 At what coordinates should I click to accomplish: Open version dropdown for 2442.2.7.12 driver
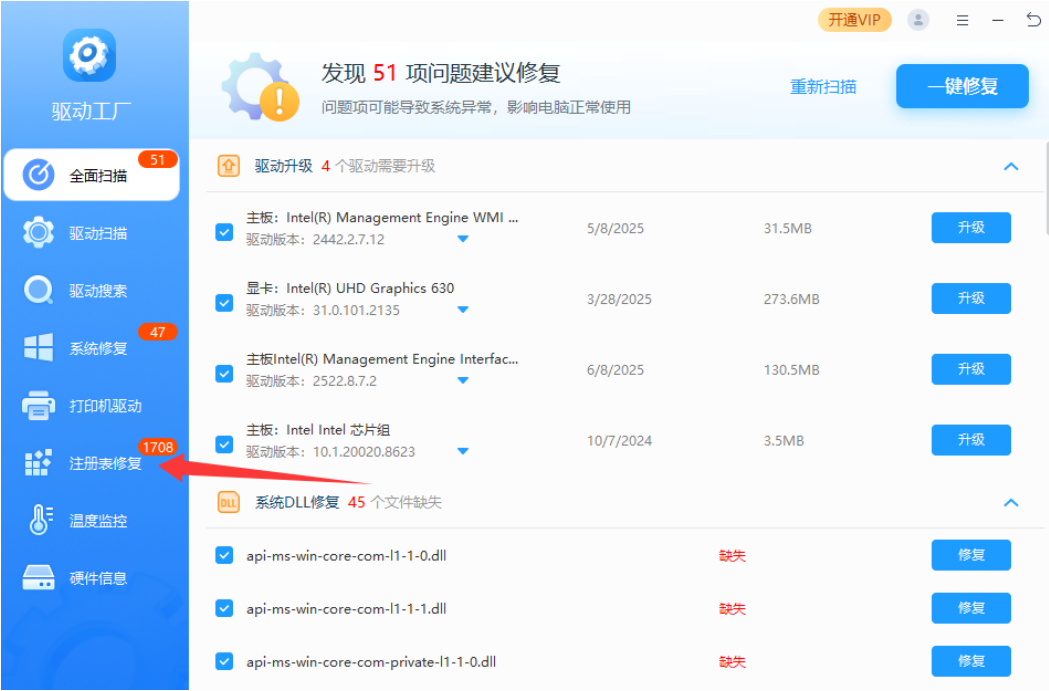pos(463,239)
